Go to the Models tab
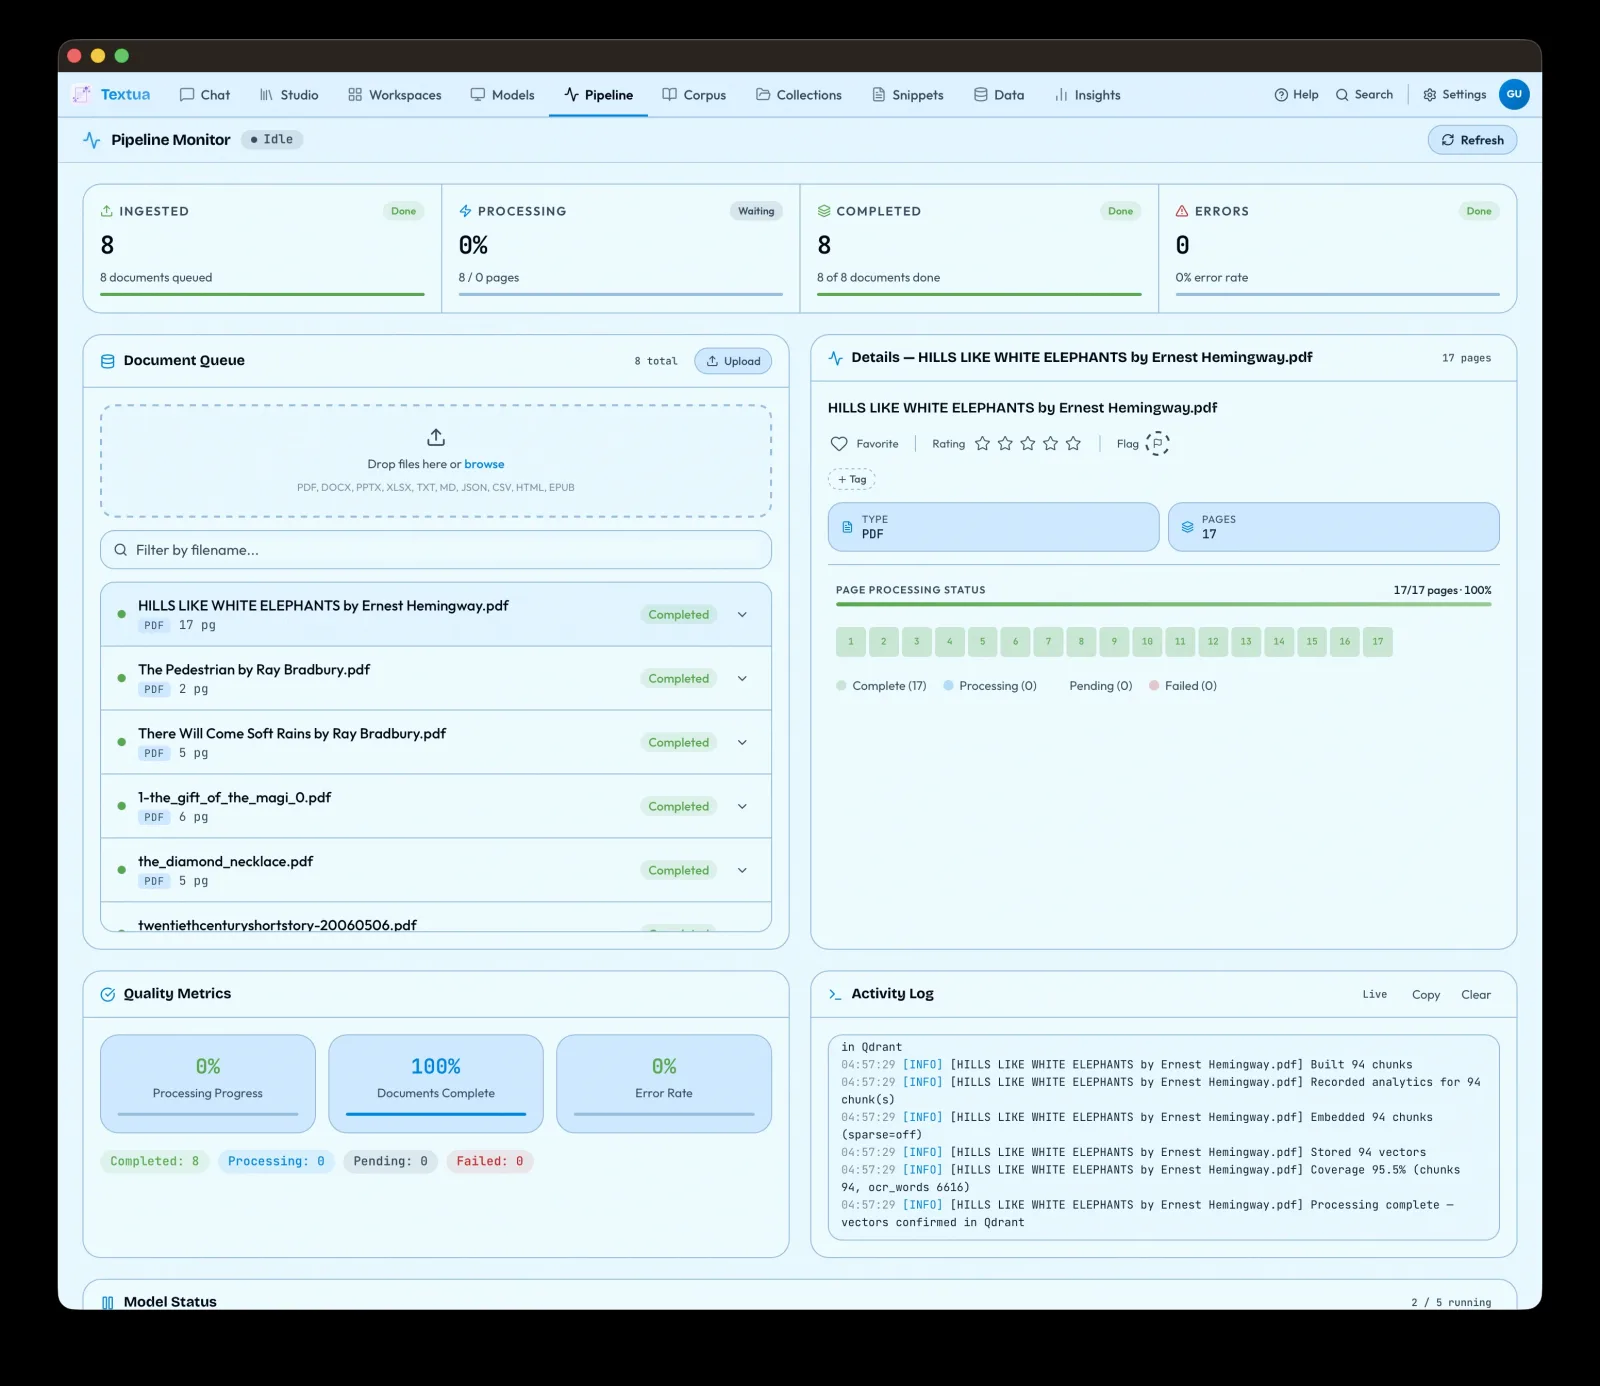1600x1386 pixels. coord(503,95)
